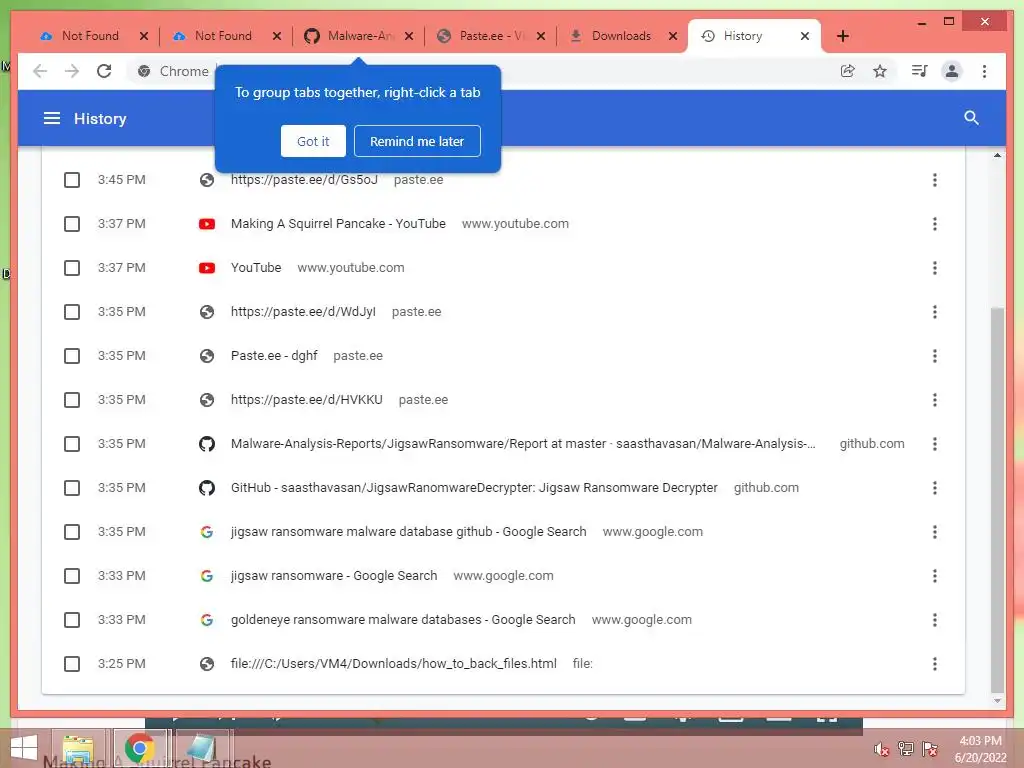
Task: Check the box for paste.ee/d/WdJyI entry
Action: (72, 312)
